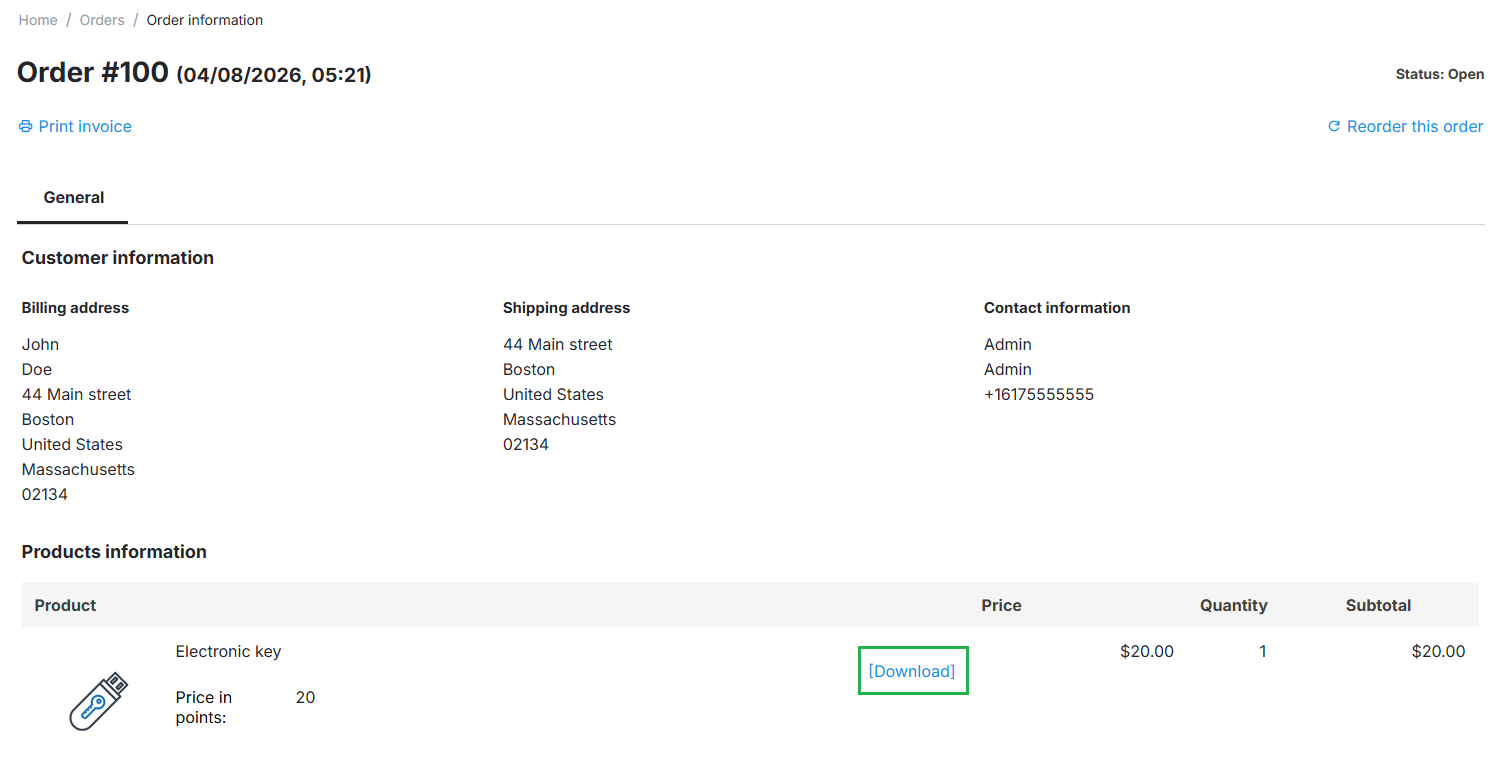The height and width of the screenshot is (765, 1506).
Task: Click the reorder circular arrow icon
Action: (x=1333, y=127)
